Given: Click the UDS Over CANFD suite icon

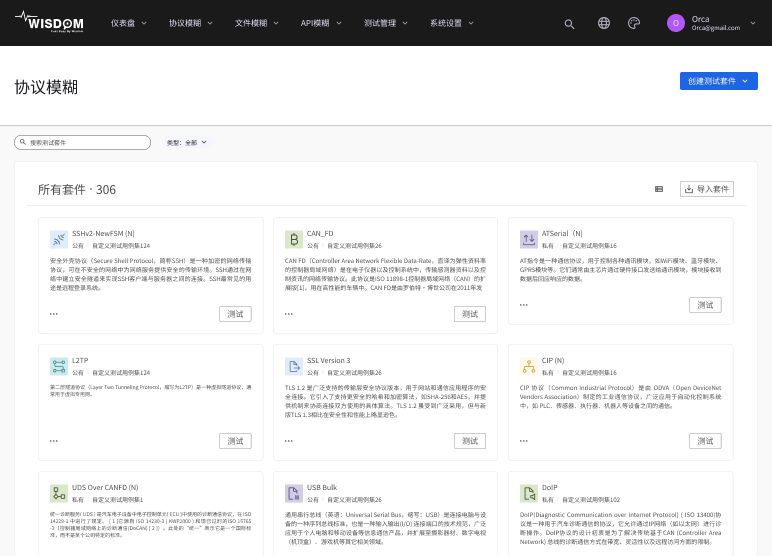Looking at the screenshot, I should point(59,493).
